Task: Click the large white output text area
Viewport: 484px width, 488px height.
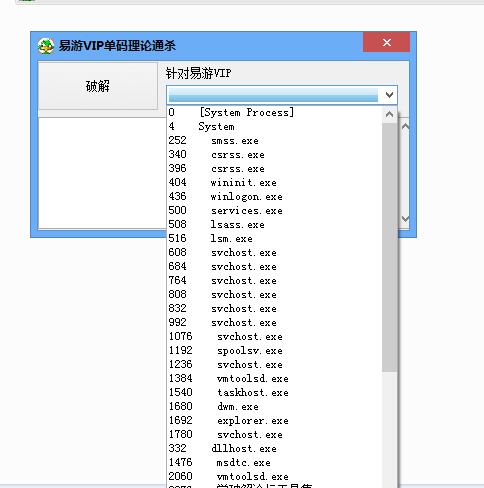Action: coord(103,173)
